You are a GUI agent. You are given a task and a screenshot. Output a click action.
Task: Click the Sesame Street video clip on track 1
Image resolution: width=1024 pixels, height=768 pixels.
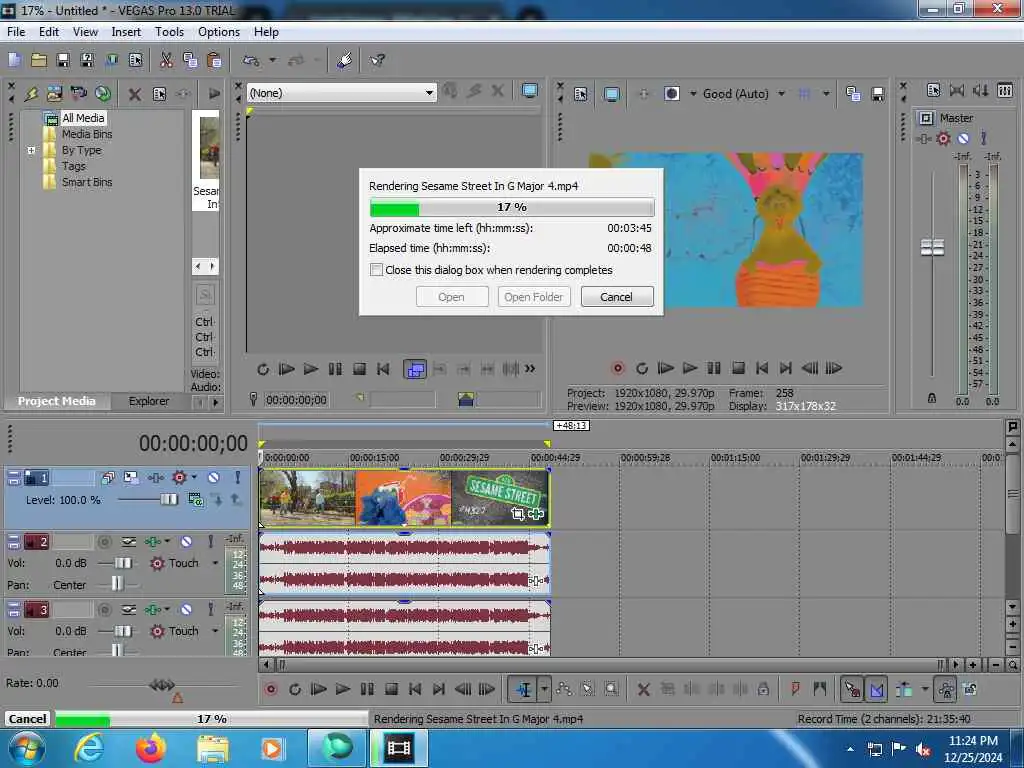pos(404,498)
